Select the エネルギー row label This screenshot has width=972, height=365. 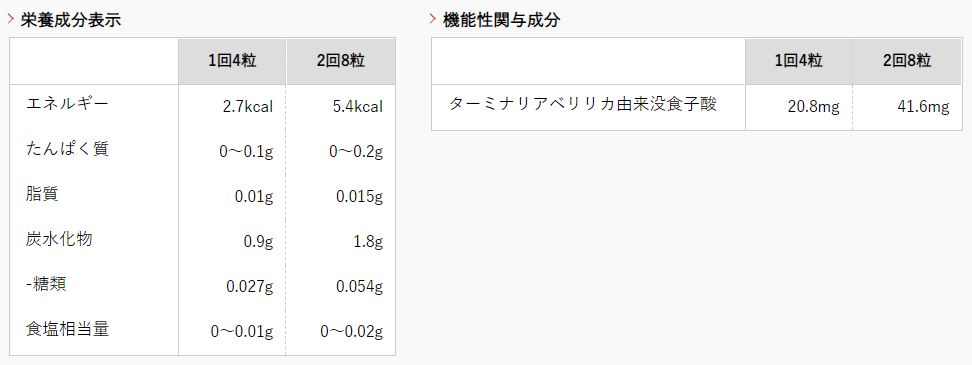pos(67,103)
